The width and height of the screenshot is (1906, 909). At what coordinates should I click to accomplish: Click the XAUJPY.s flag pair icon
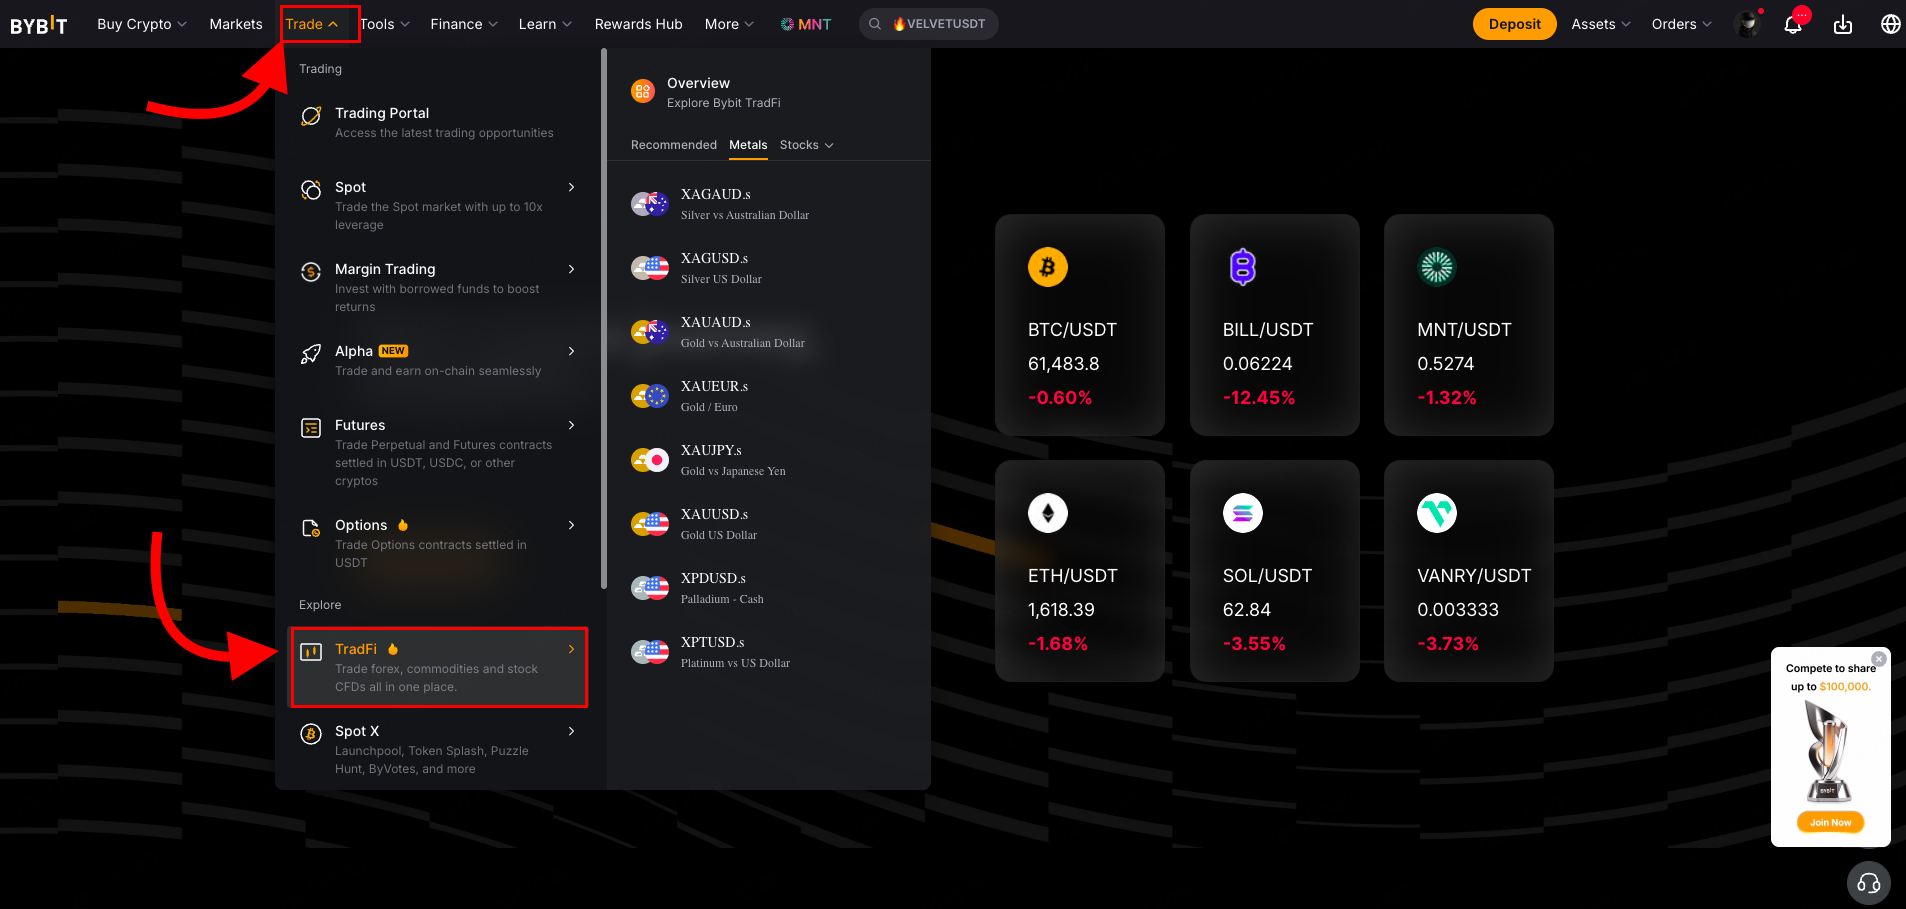click(650, 460)
